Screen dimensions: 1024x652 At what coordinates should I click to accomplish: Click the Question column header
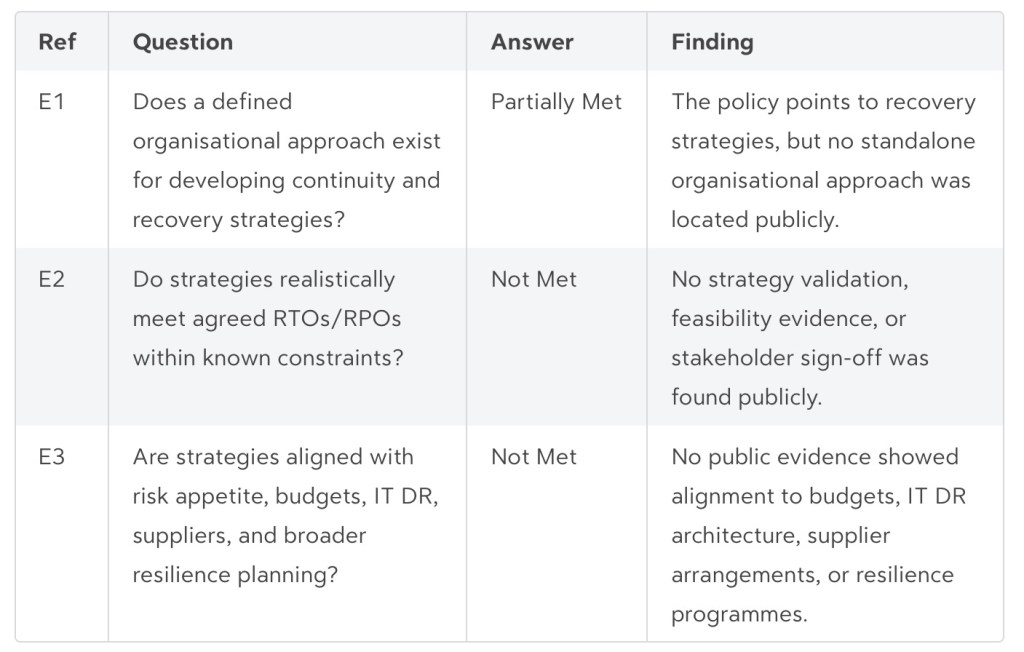click(183, 42)
